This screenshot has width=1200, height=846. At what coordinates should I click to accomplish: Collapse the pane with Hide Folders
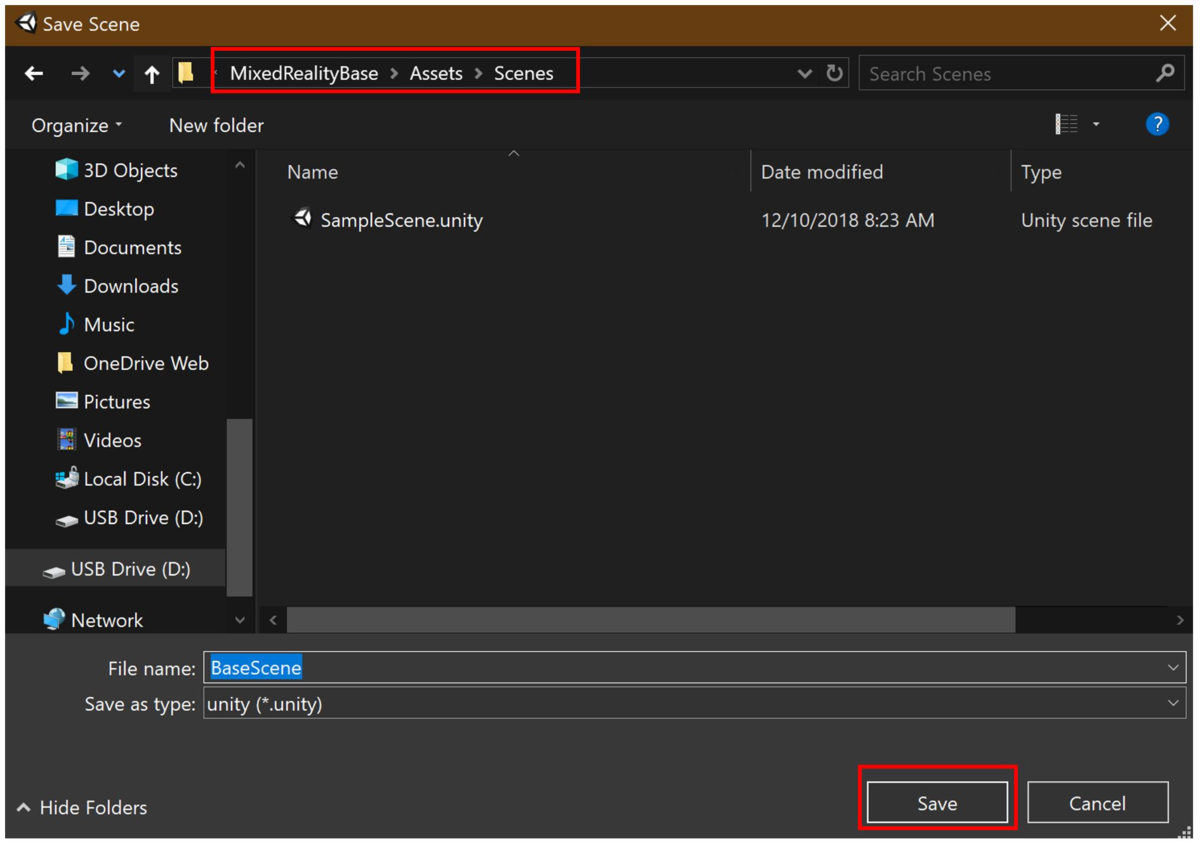82,807
